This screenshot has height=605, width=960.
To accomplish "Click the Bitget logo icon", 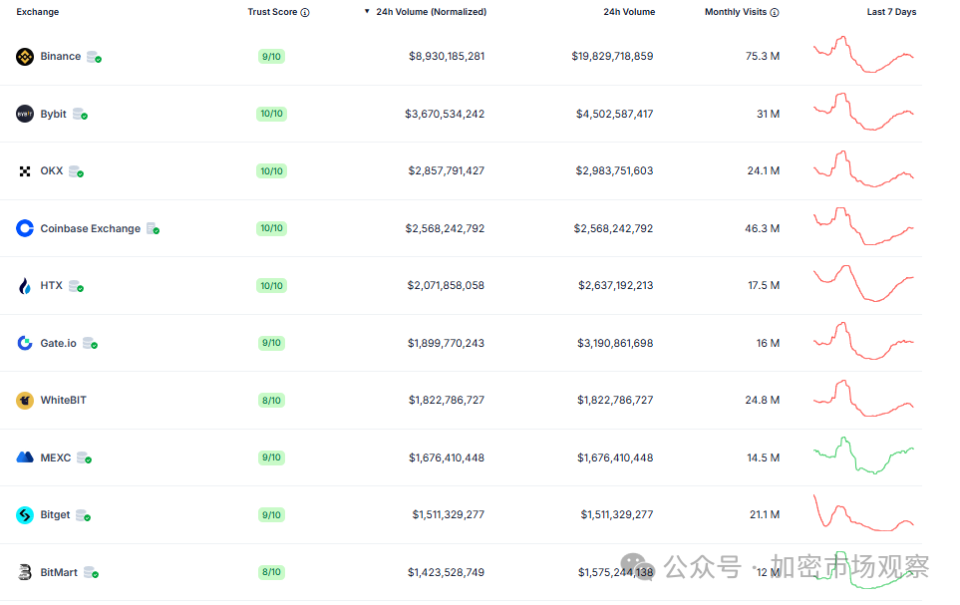I will tap(25, 515).
